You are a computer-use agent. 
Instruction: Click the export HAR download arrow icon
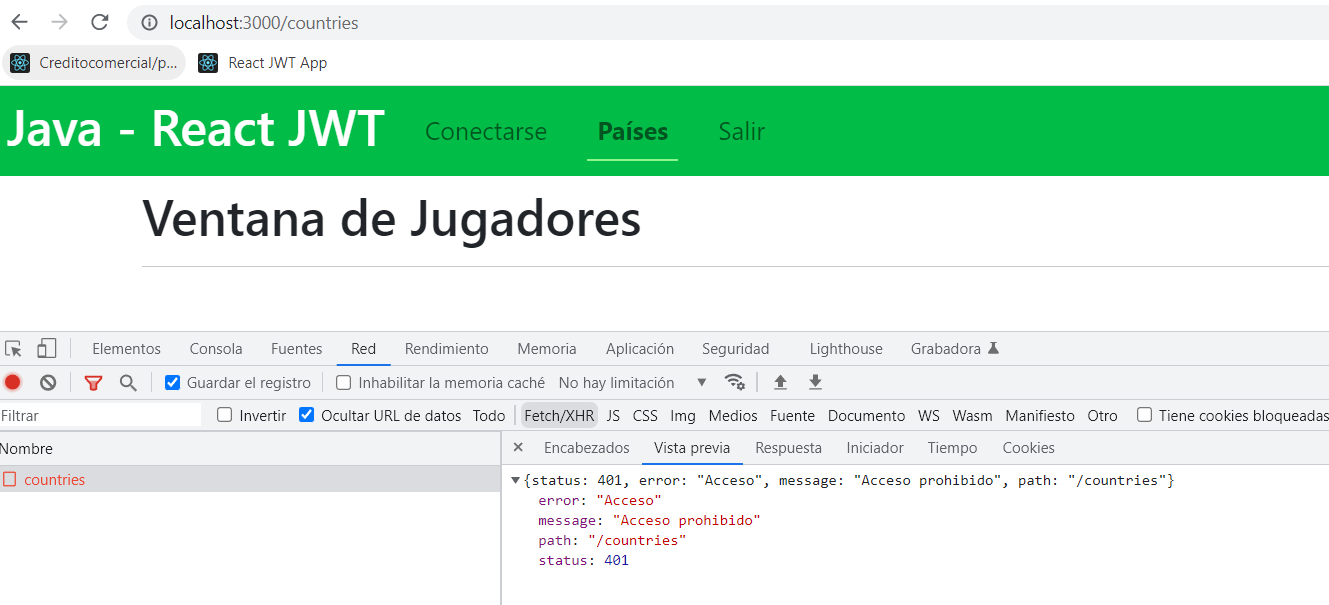(816, 382)
